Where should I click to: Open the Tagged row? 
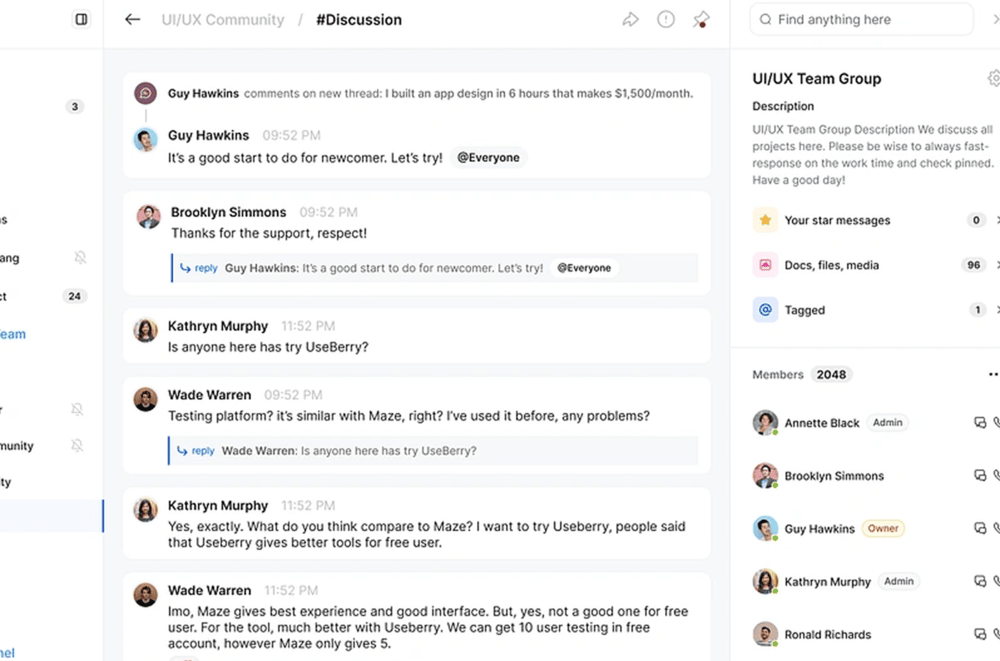[x=876, y=309]
